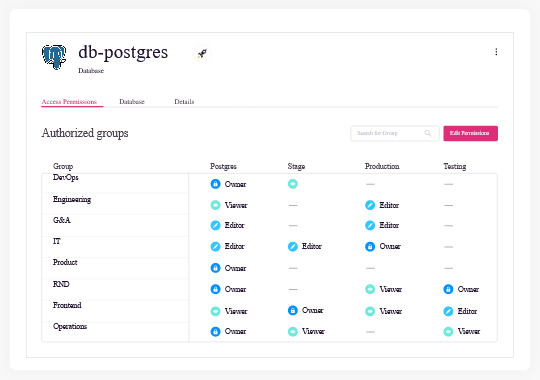
Task: Click RND Testing Owner lock icon
Action: pyautogui.click(x=448, y=289)
